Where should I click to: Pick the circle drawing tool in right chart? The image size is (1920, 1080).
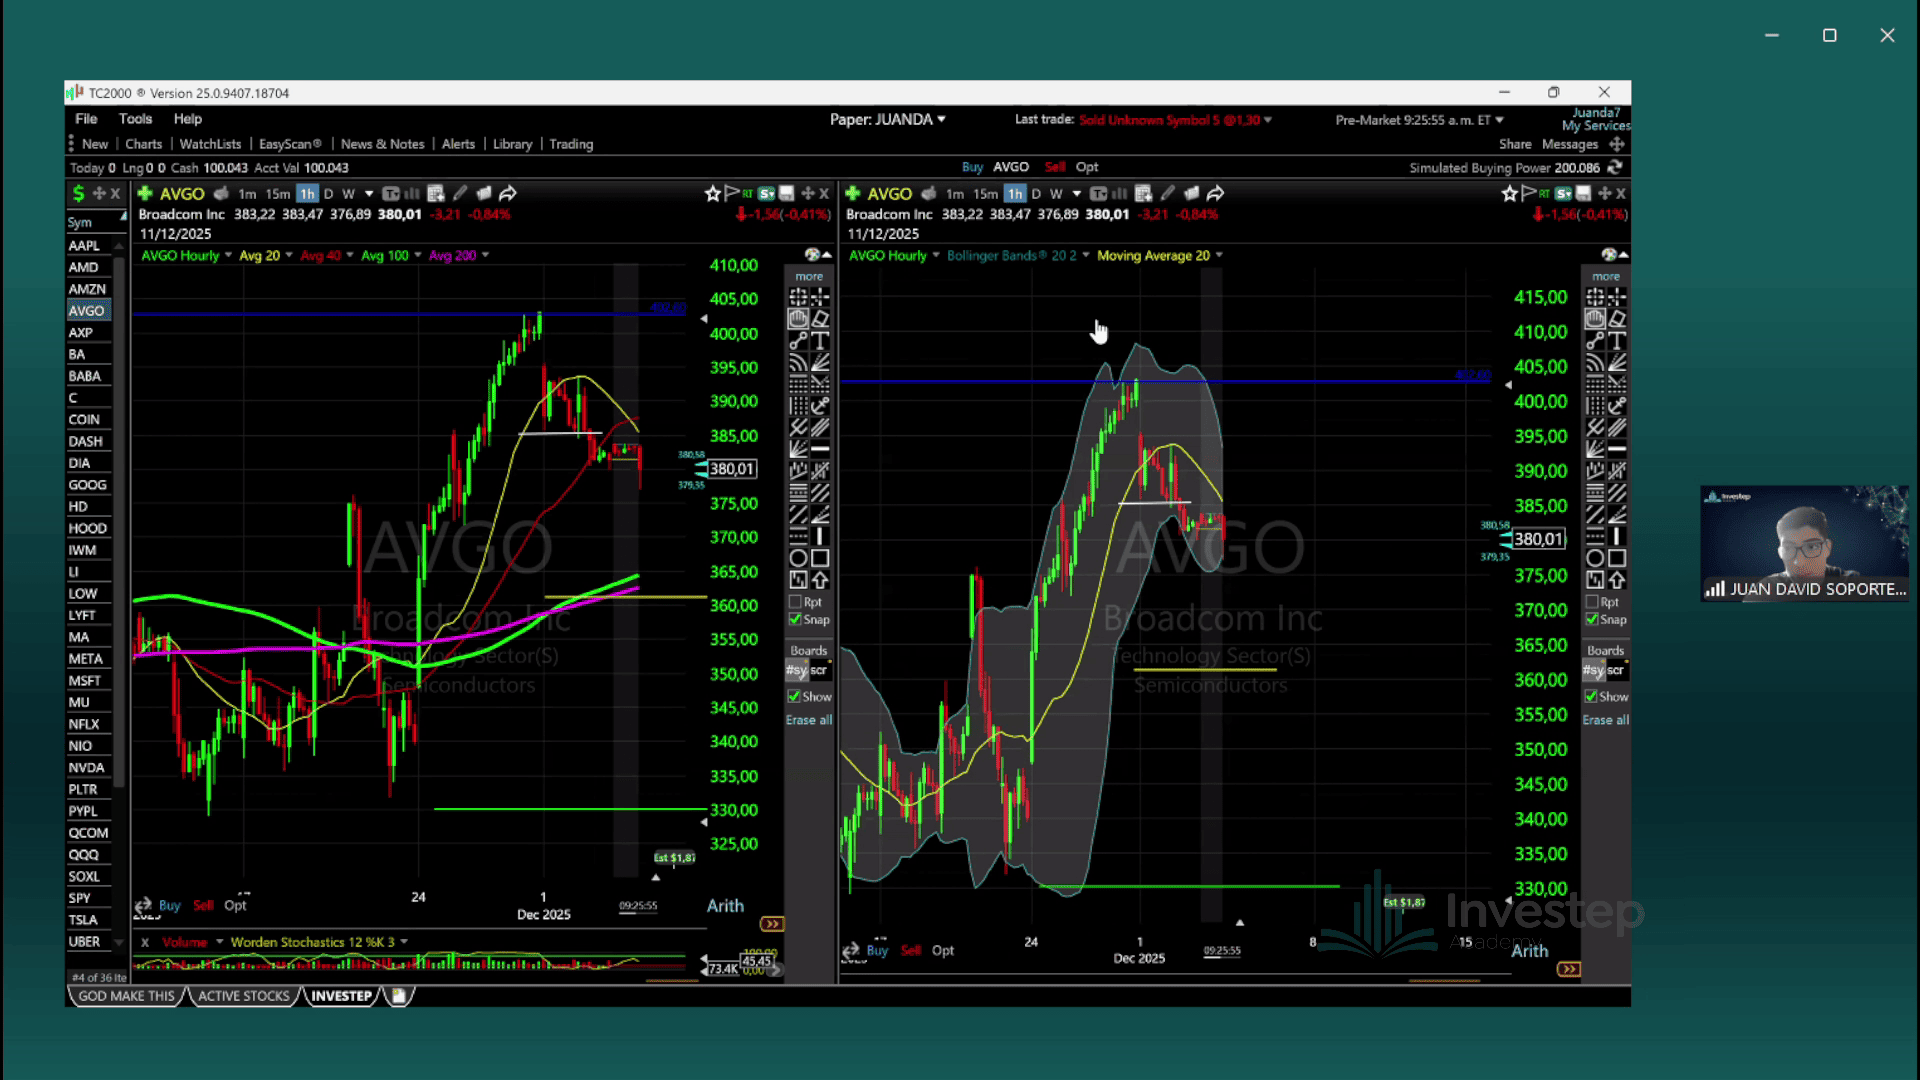pyautogui.click(x=1595, y=558)
